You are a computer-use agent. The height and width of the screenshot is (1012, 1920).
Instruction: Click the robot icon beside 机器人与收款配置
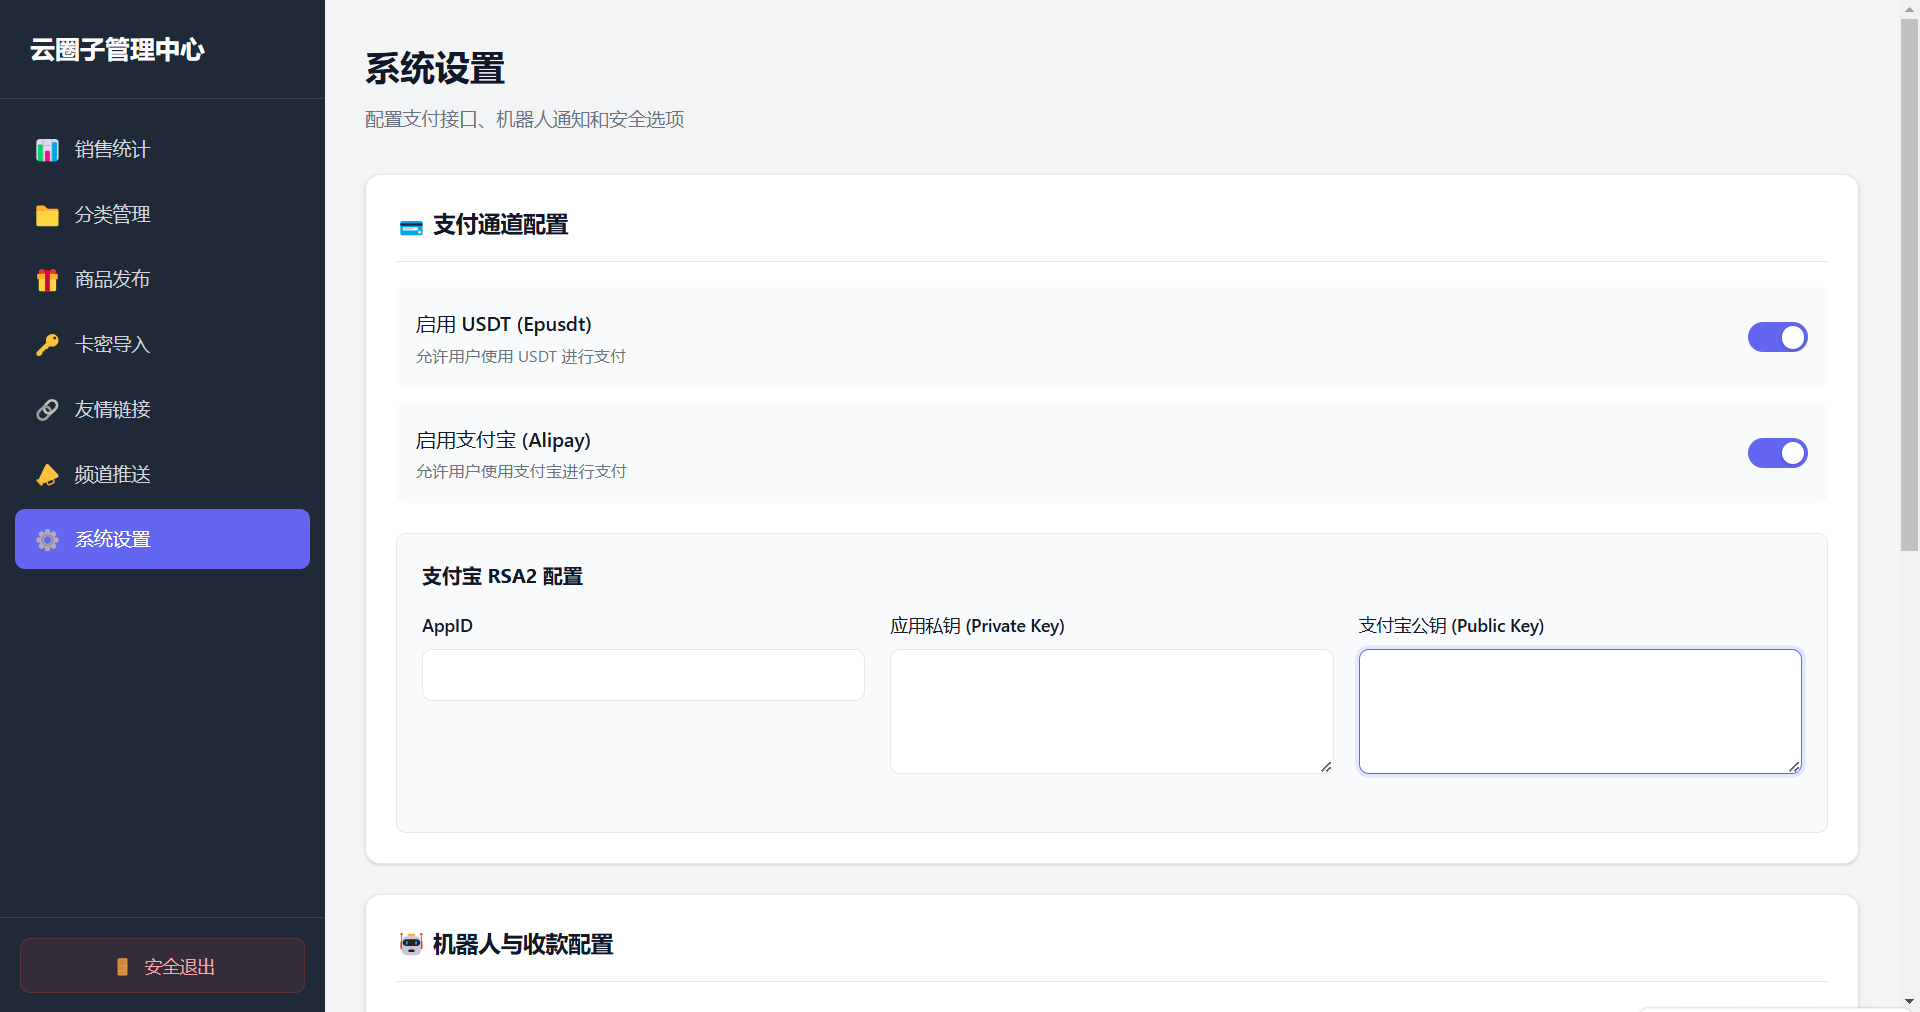(411, 943)
